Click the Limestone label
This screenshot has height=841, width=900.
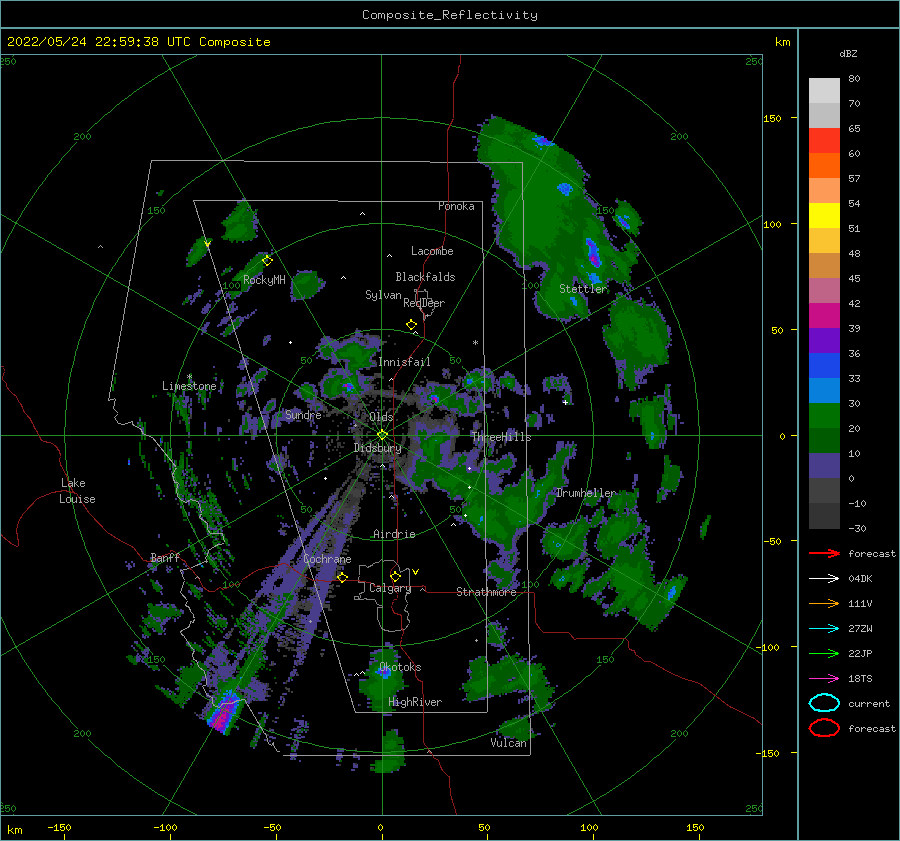(x=189, y=386)
